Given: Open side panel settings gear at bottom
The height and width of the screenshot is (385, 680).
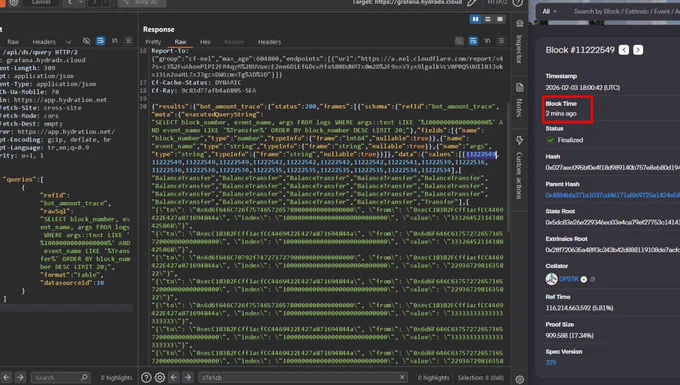Looking at the screenshot, I should [x=520, y=379].
